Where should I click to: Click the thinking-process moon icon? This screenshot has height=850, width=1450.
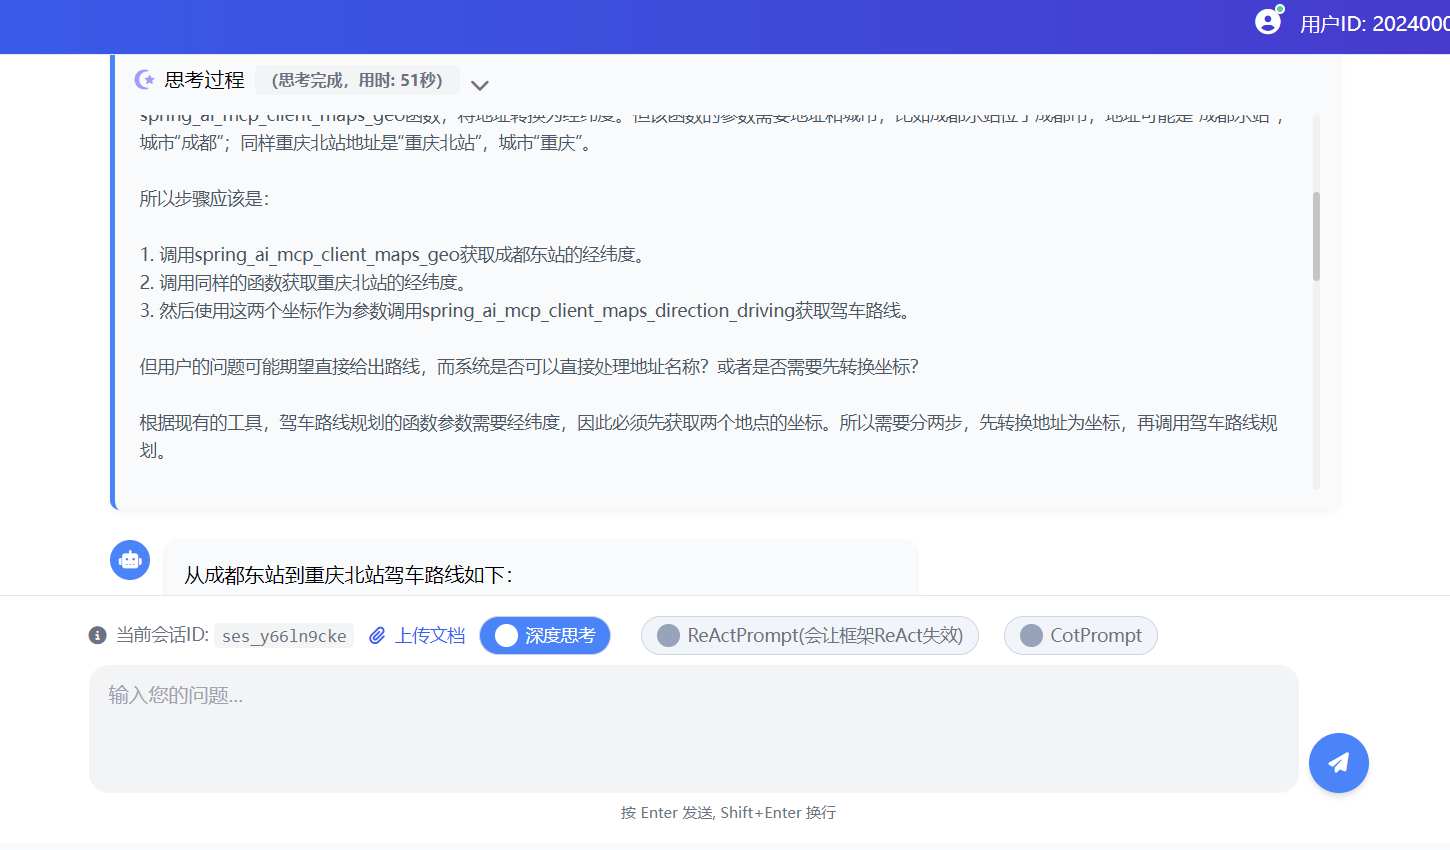[144, 80]
